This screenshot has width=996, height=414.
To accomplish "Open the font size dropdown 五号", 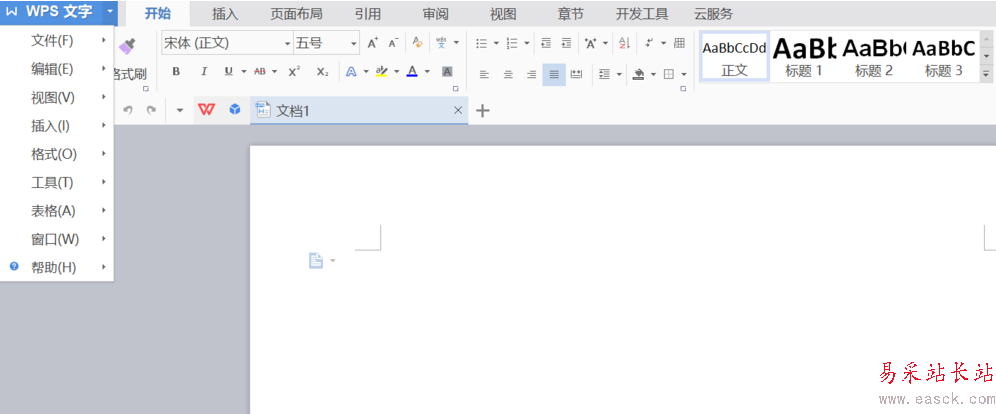I will (326, 43).
